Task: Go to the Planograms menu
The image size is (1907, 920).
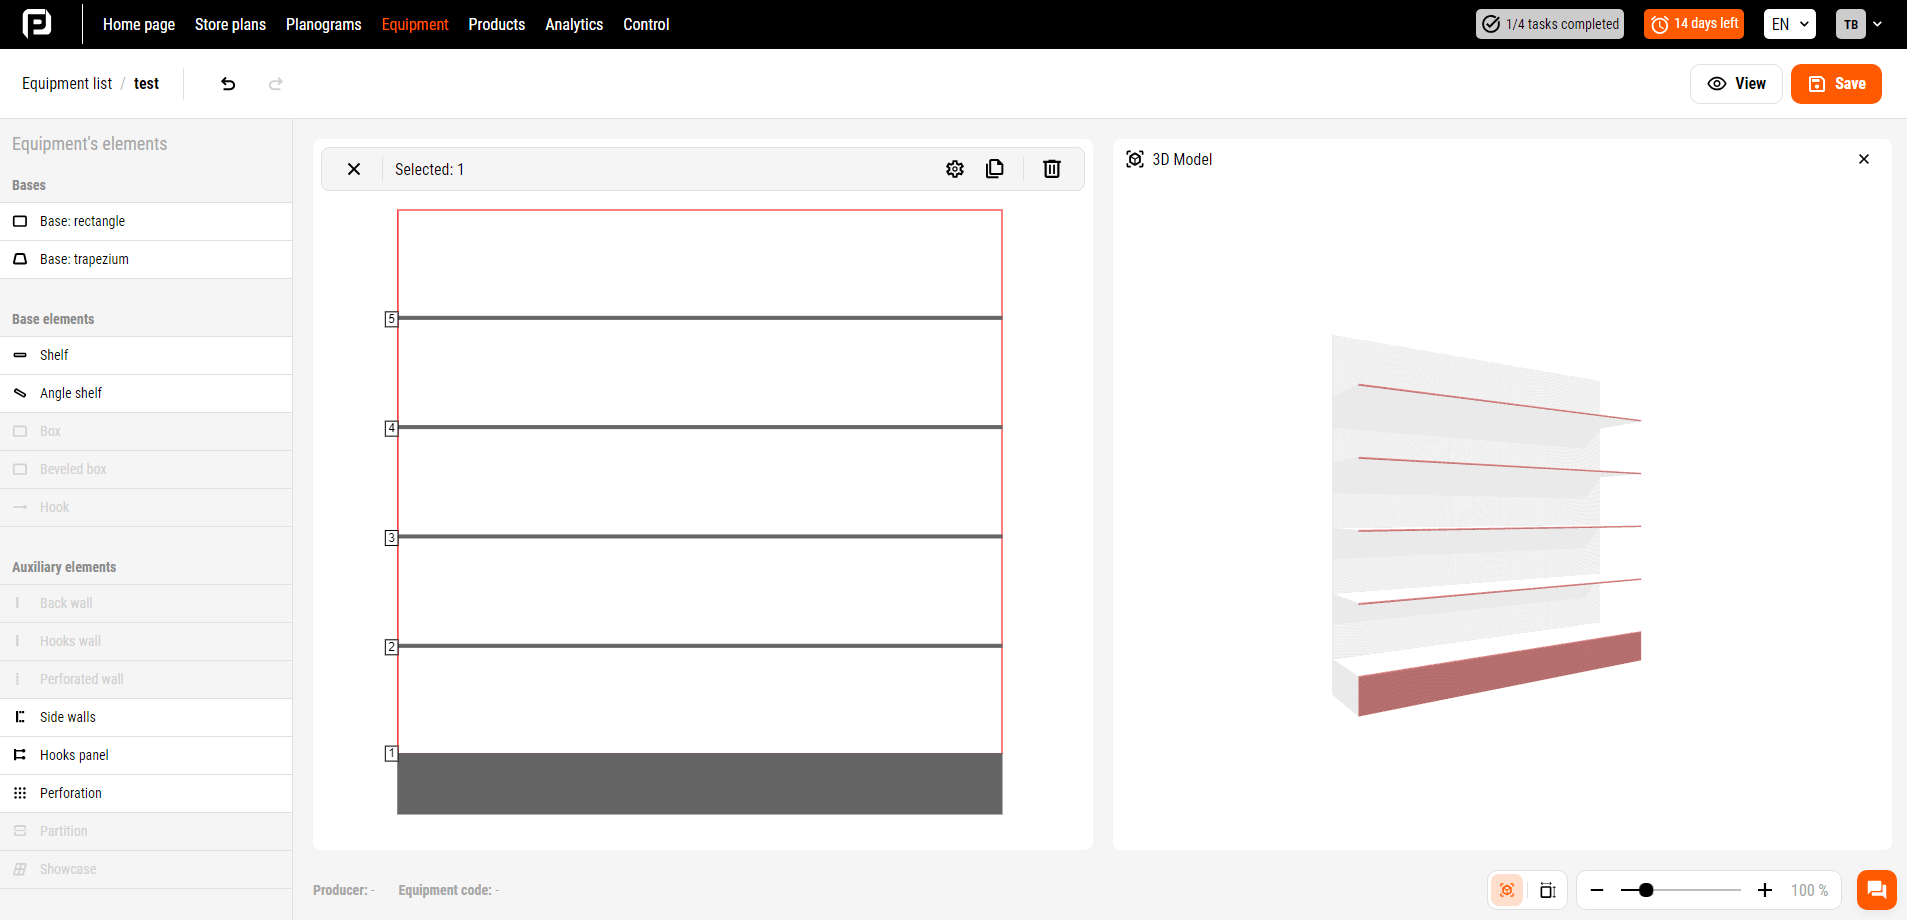Action: [x=323, y=24]
